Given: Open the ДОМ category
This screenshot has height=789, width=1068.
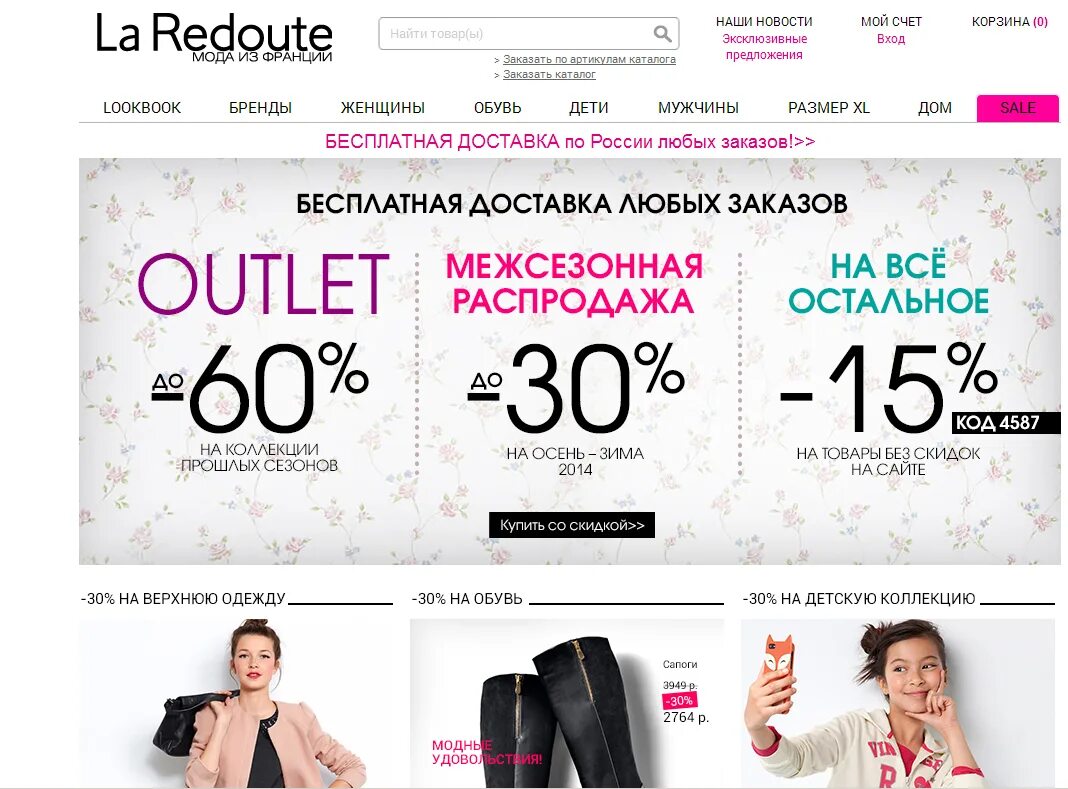Looking at the screenshot, I should 934,108.
